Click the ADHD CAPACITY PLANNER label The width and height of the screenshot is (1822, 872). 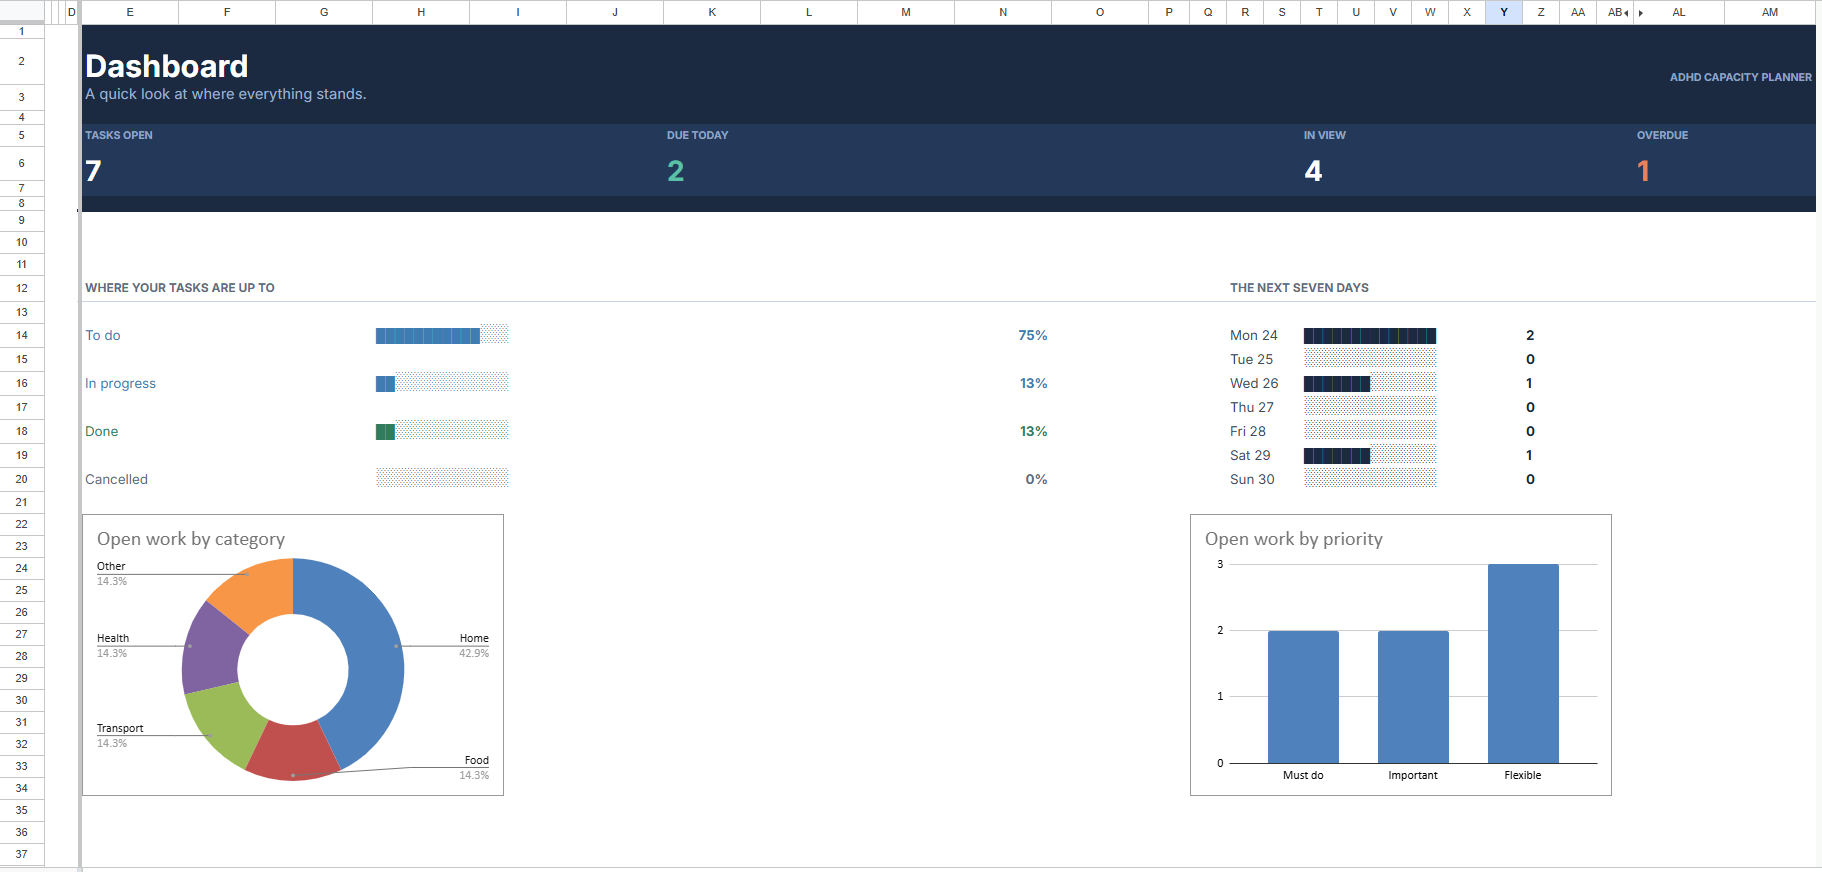click(1740, 77)
